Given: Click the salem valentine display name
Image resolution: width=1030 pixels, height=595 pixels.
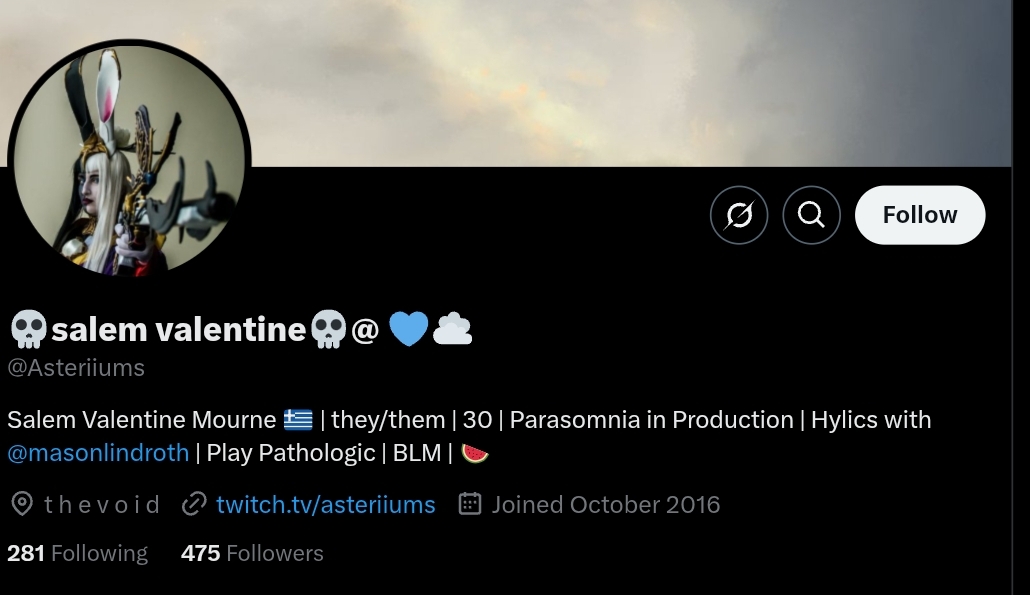Looking at the screenshot, I should pos(179,329).
